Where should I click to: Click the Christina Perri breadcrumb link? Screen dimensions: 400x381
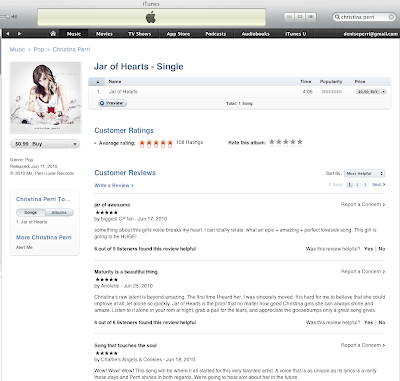pos(71,49)
